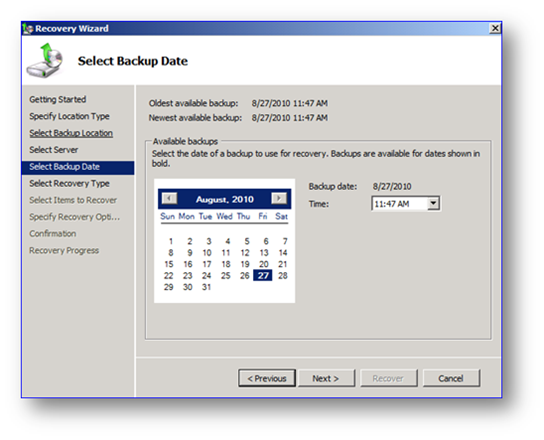Close the Recovery Wizard window

(x=495, y=28)
